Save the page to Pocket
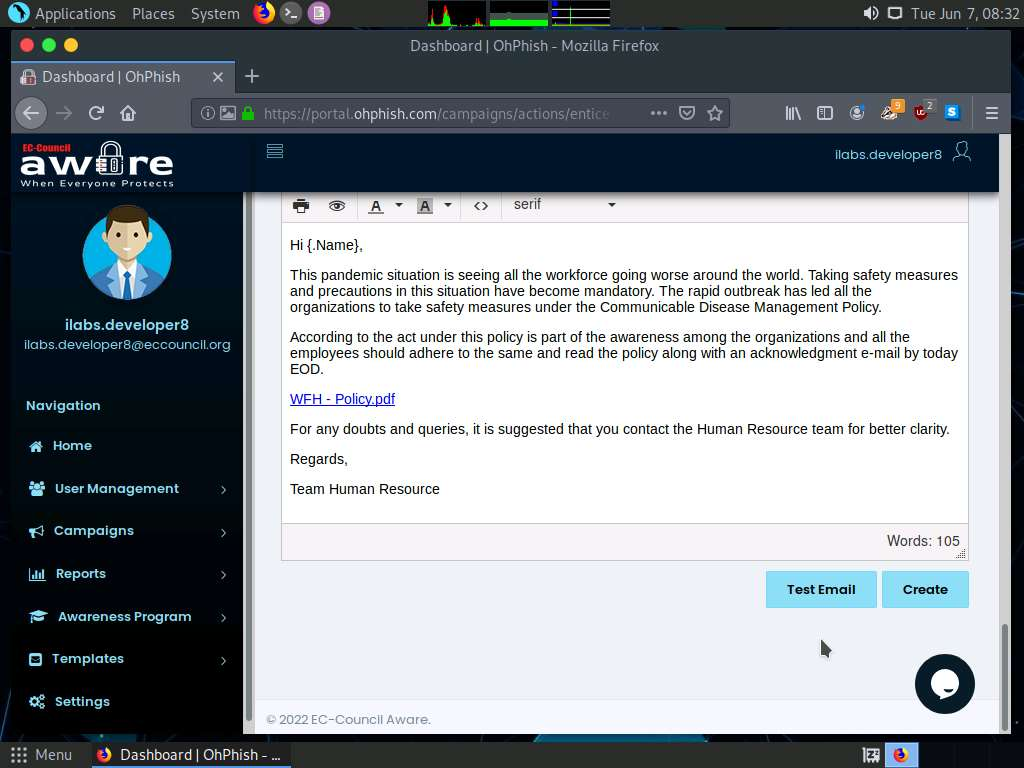This screenshot has height=768, width=1024. 686,113
